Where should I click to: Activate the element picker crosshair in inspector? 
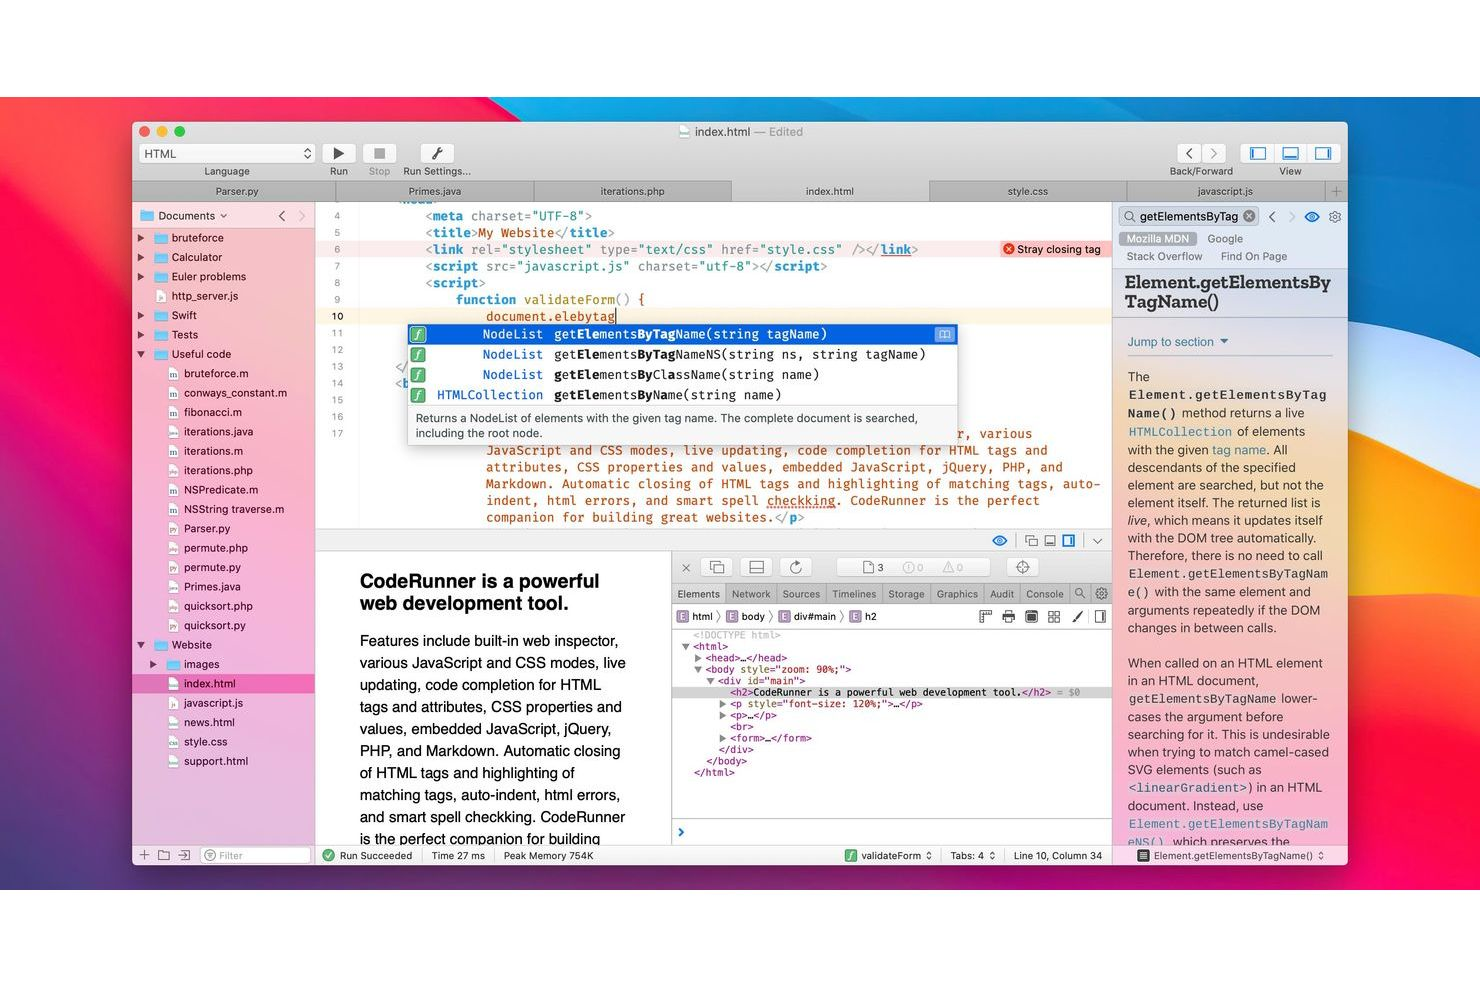coord(1022,567)
